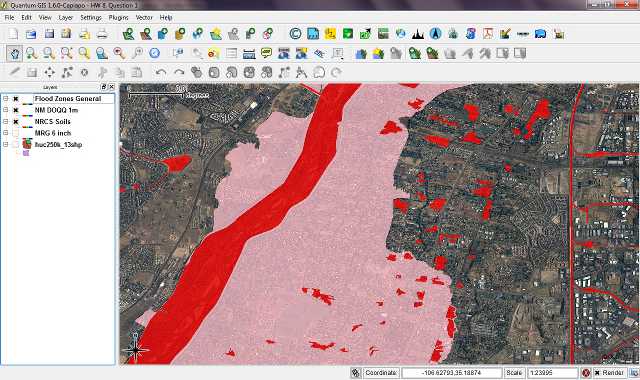Image resolution: width=640 pixels, height=380 pixels.
Task: Select the Measure line ruler tool
Action: coord(249,53)
